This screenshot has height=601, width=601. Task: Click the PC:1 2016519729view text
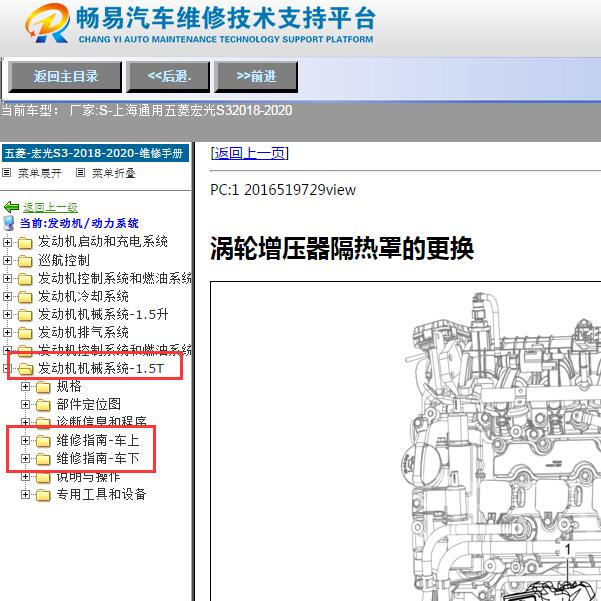[x=283, y=190]
